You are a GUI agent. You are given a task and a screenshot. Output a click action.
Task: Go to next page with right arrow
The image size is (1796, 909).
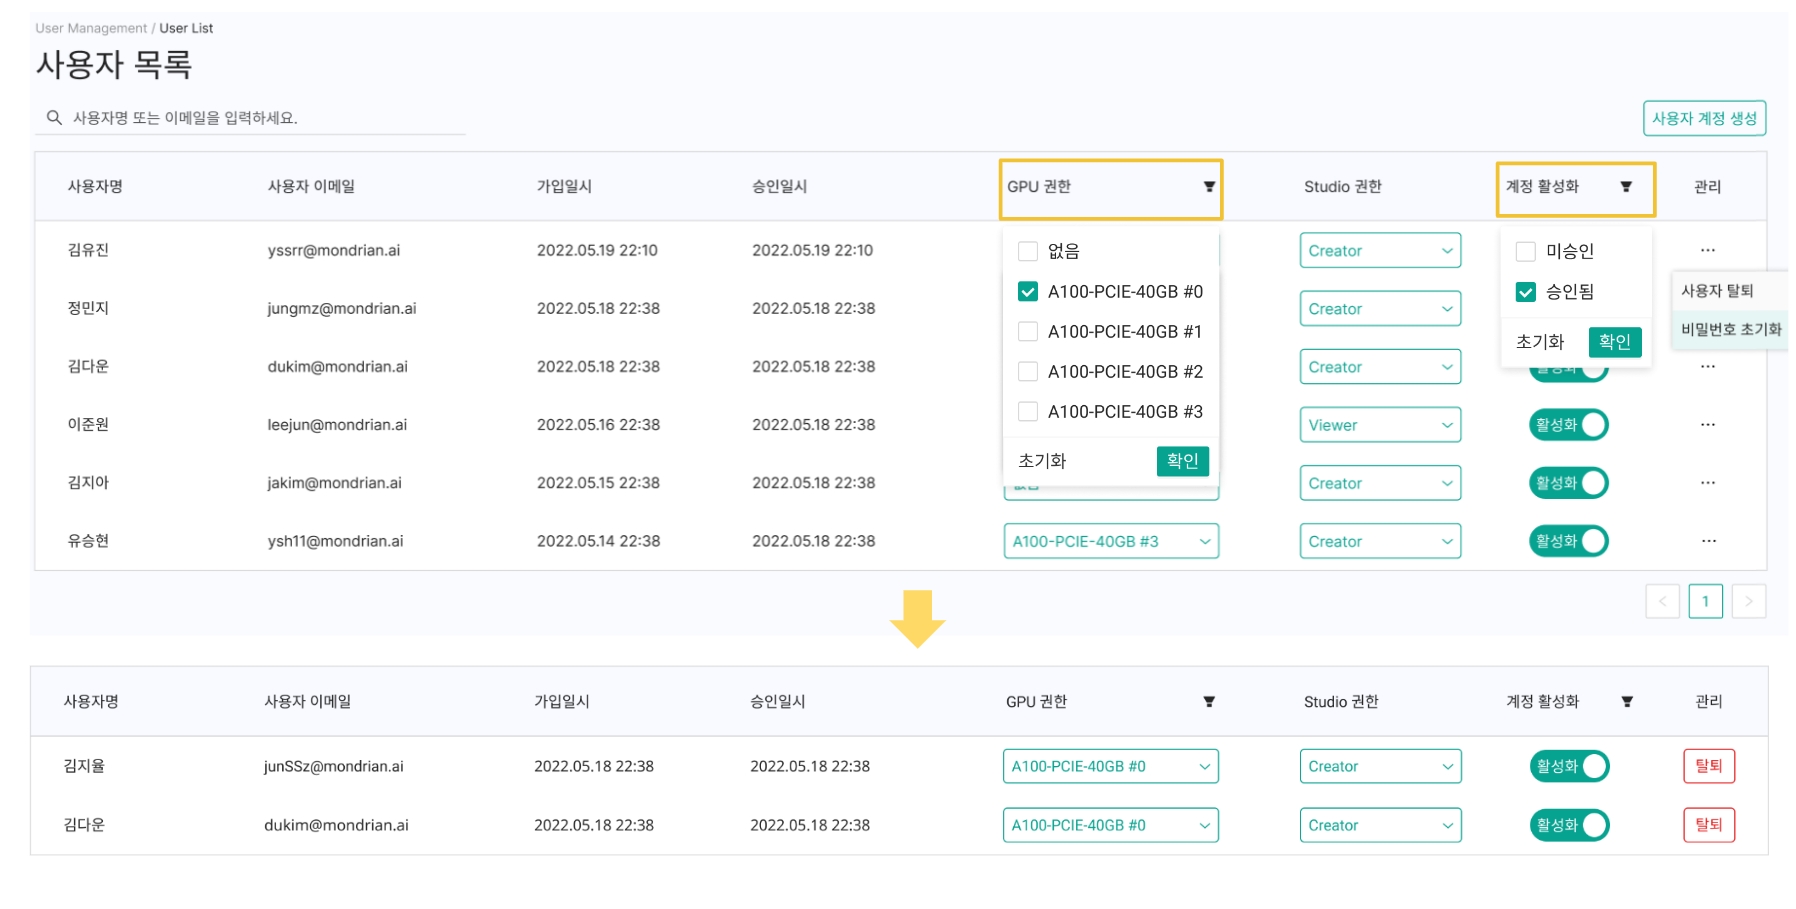click(x=1748, y=601)
